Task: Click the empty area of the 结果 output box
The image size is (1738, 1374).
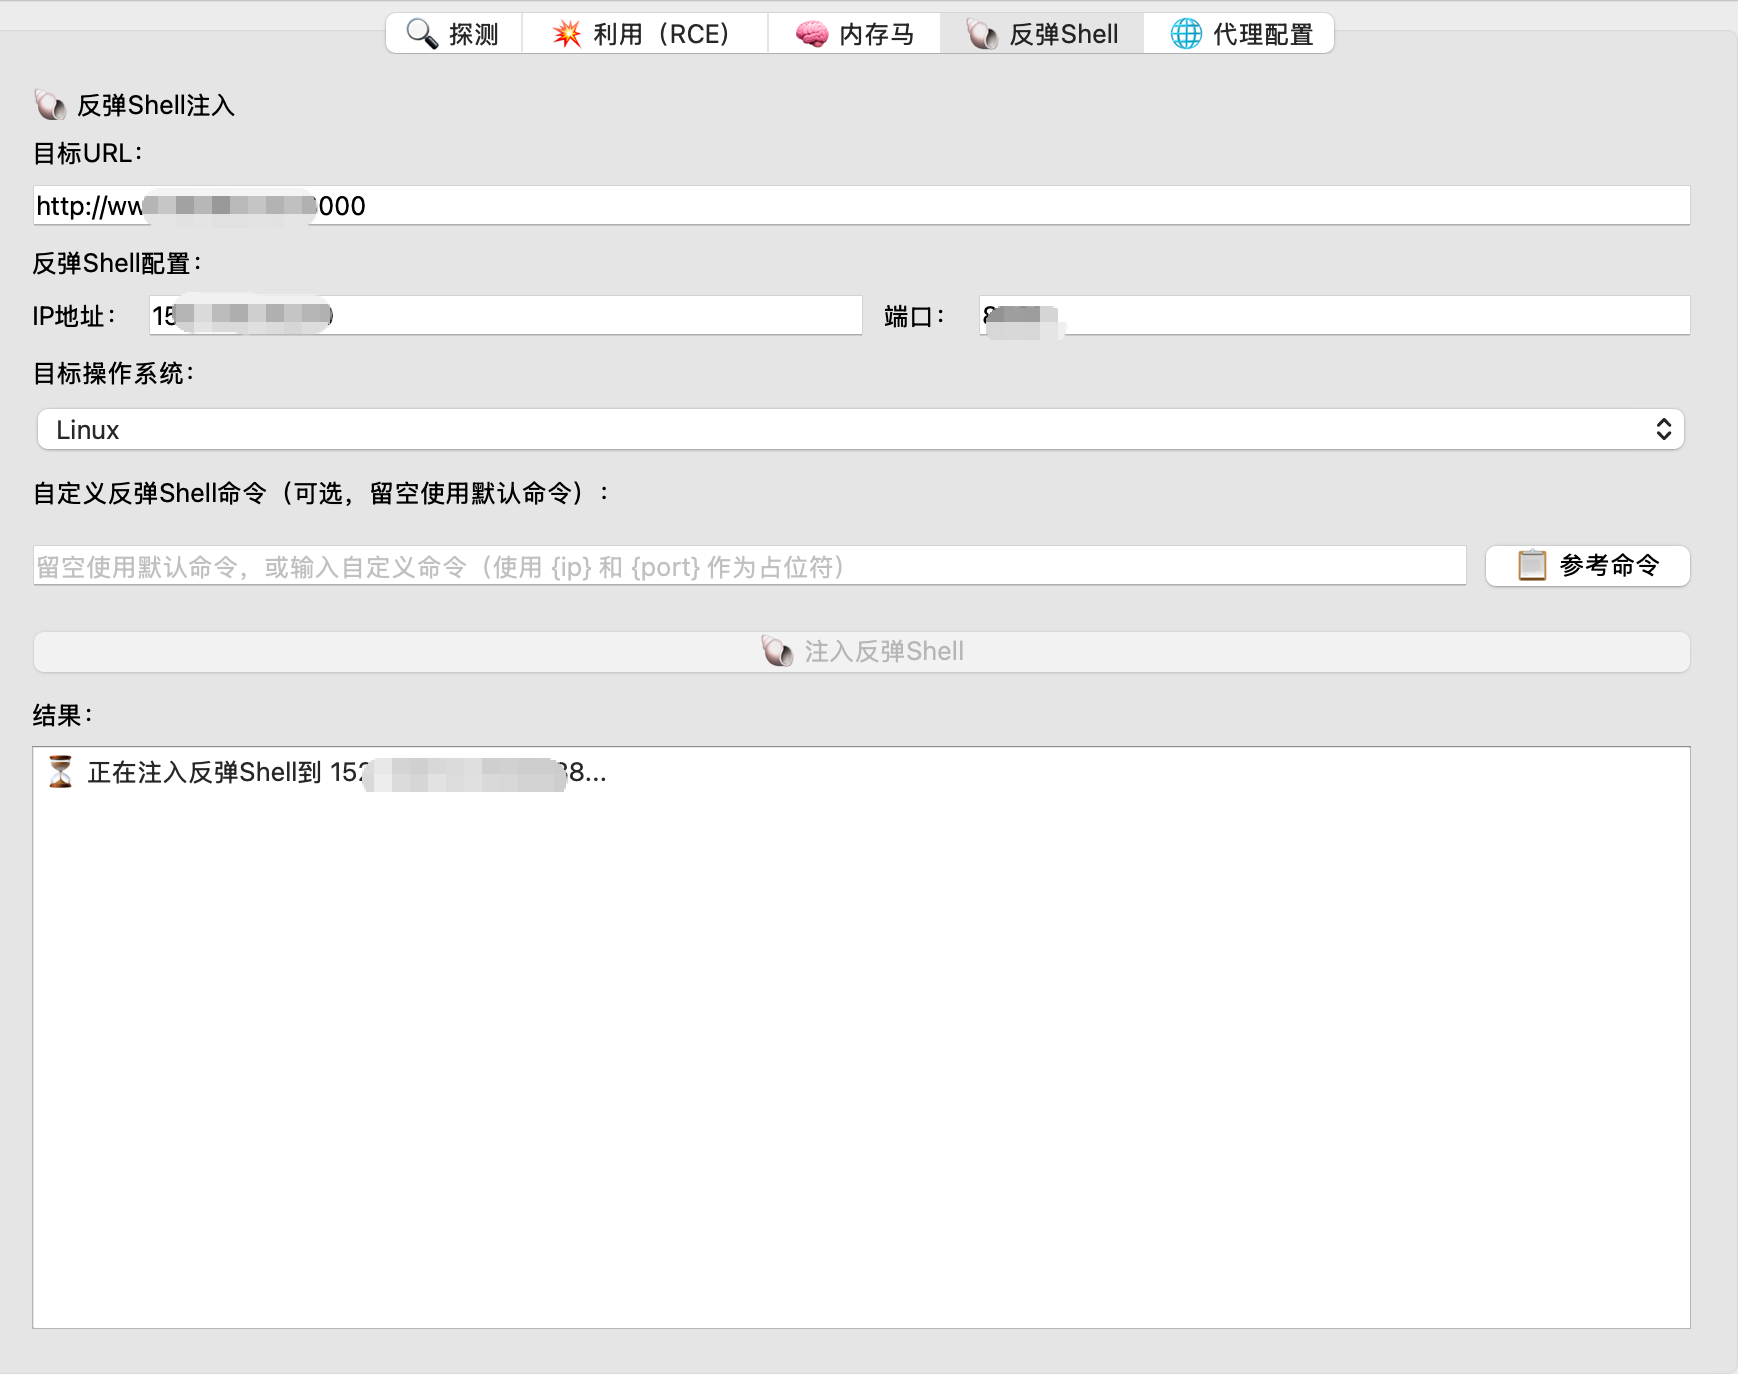Action: 860,1050
